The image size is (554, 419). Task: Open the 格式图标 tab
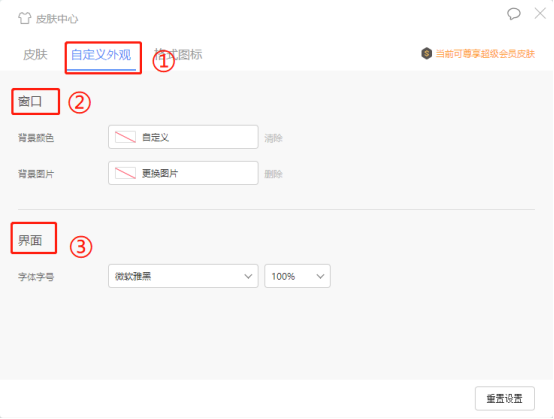pos(178,55)
